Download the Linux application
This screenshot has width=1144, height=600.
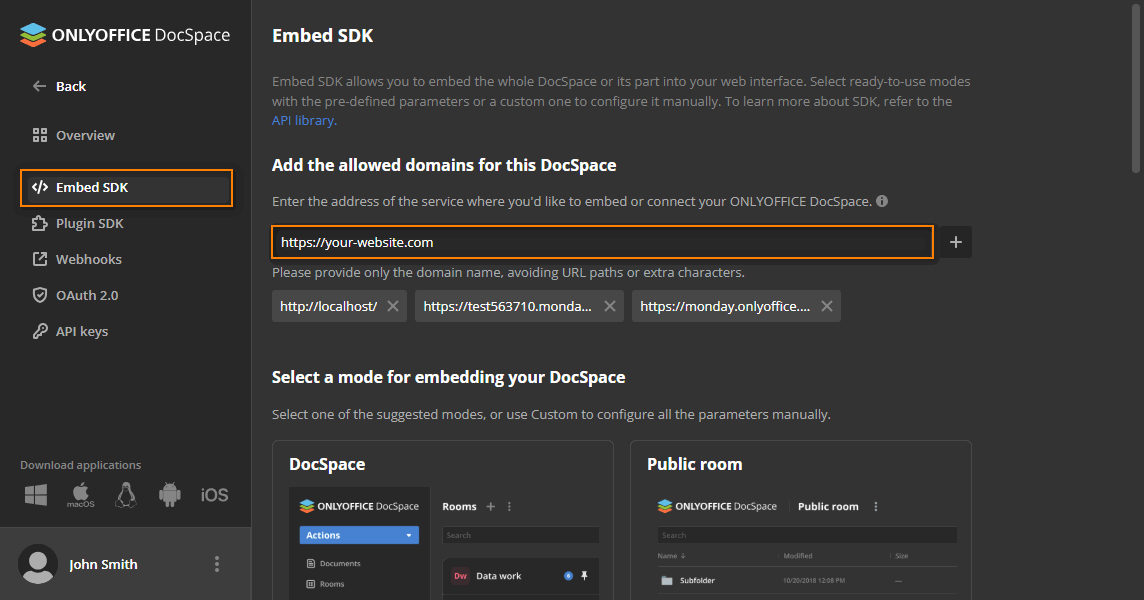coord(125,495)
